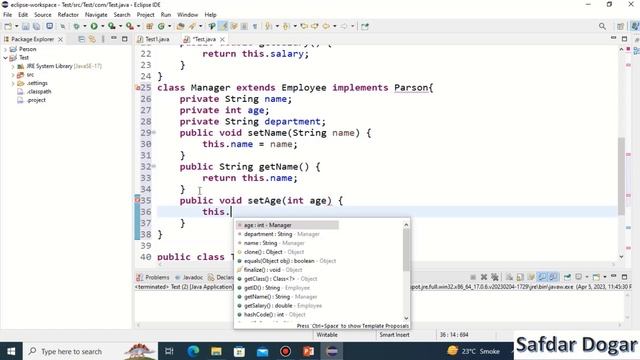
Task: Click the Save All toolbar icon
Action: click(36, 26)
